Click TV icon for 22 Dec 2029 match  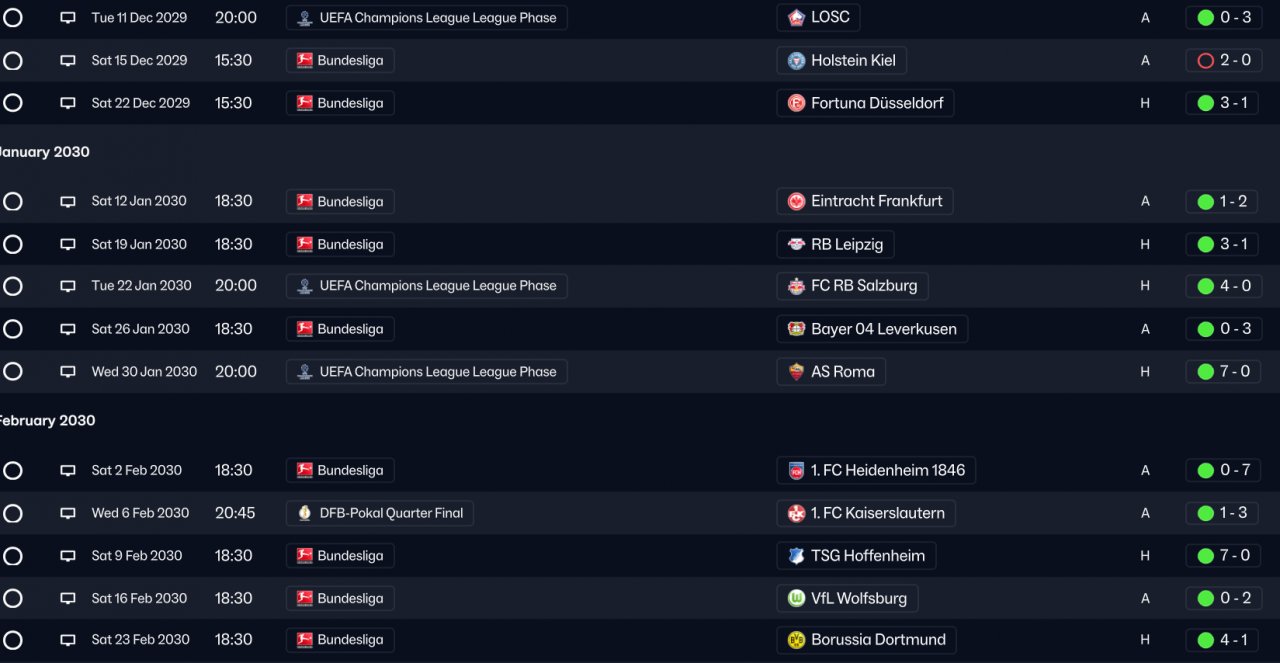coord(68,103)
